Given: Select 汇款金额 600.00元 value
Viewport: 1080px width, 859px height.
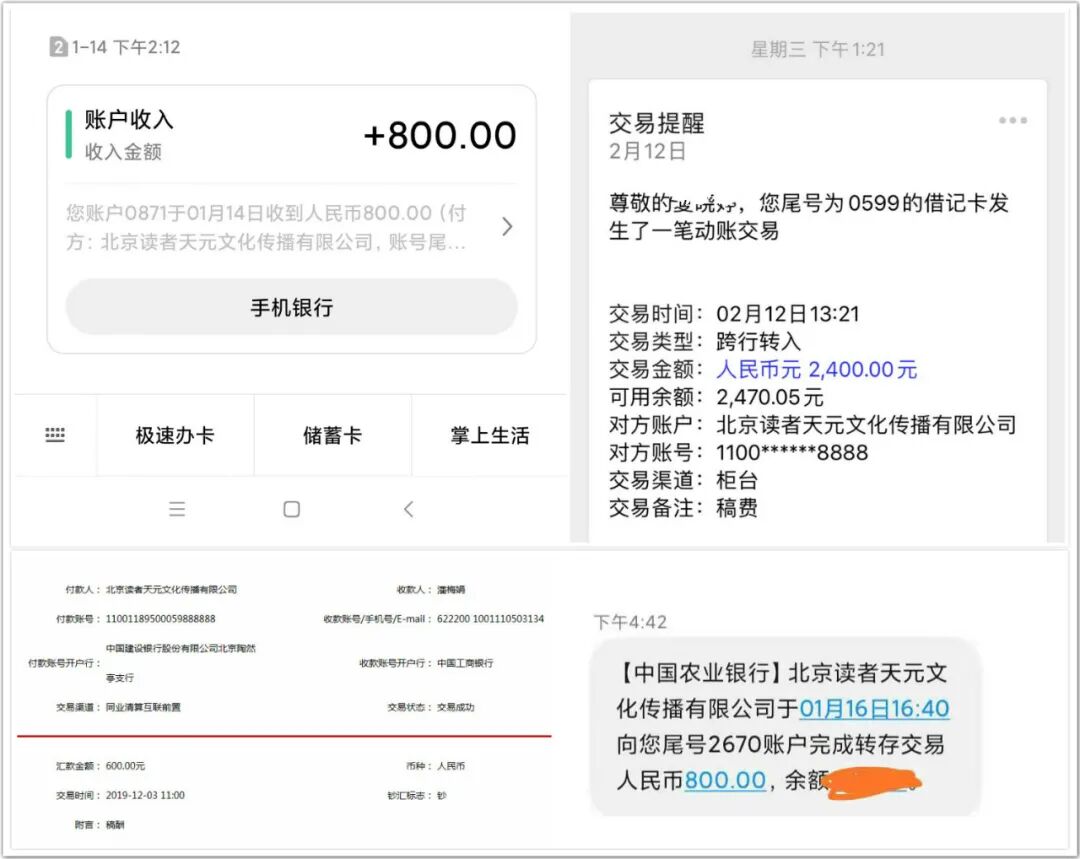Looking at the screenshot, I should point(125,766).
